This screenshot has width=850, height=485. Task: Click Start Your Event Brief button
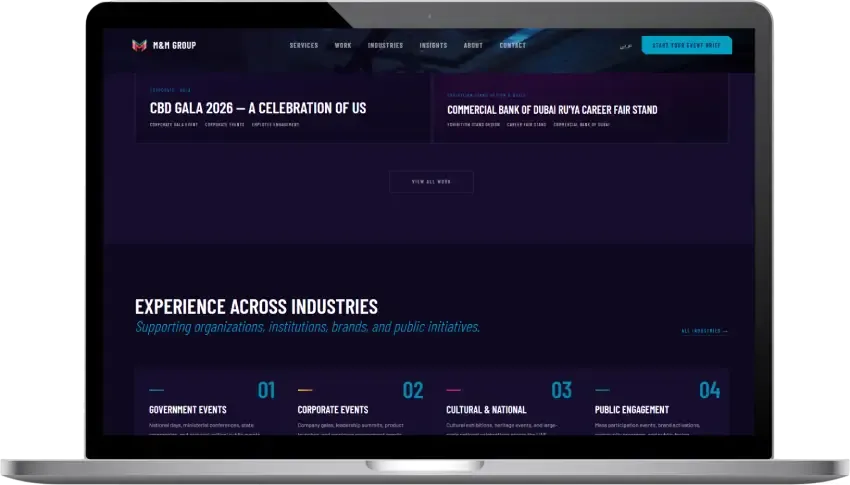click(686, 45)
